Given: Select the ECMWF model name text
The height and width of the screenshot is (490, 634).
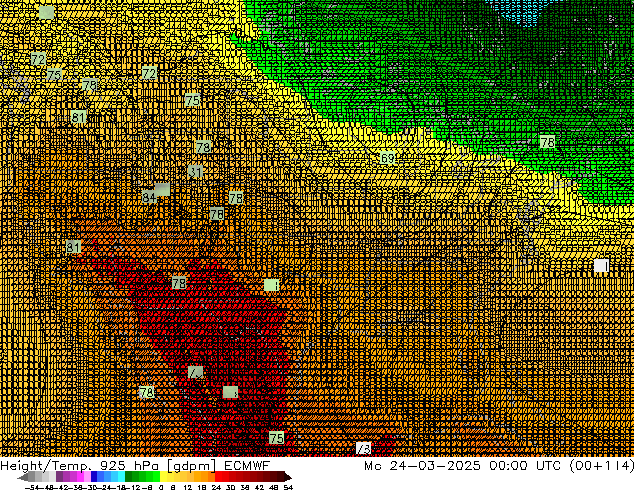Looking at the screenshot, I should pos(247,466).
